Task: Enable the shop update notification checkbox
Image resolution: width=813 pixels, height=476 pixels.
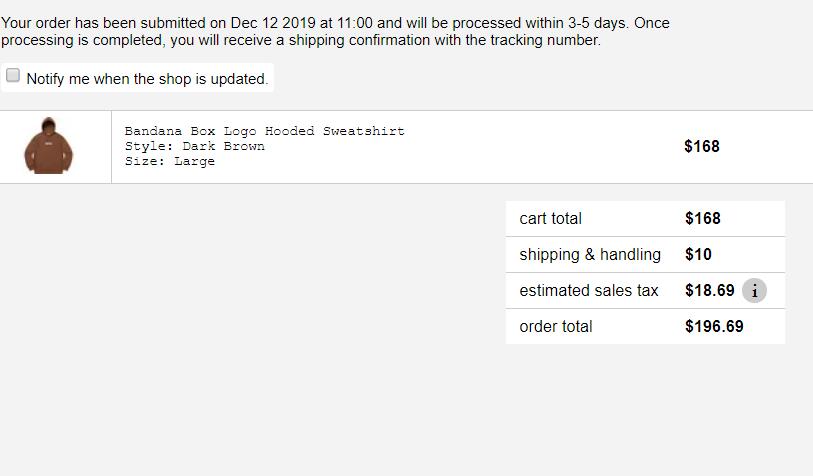Action: (13, 76)
